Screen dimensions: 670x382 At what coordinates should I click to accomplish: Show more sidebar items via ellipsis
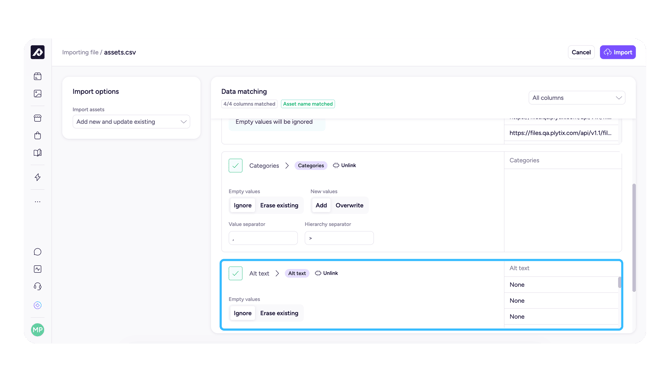click(38, 201)
